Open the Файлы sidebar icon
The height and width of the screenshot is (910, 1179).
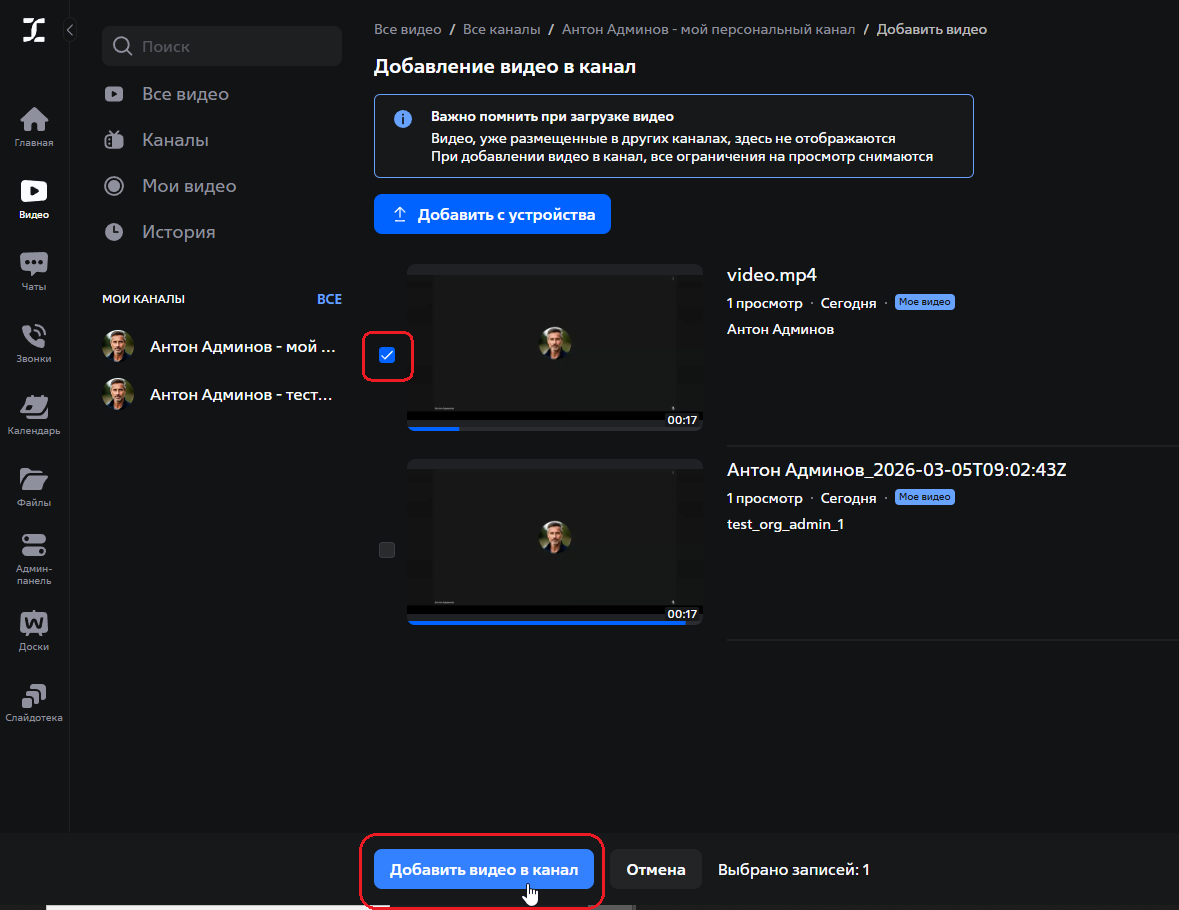point(33,480)
